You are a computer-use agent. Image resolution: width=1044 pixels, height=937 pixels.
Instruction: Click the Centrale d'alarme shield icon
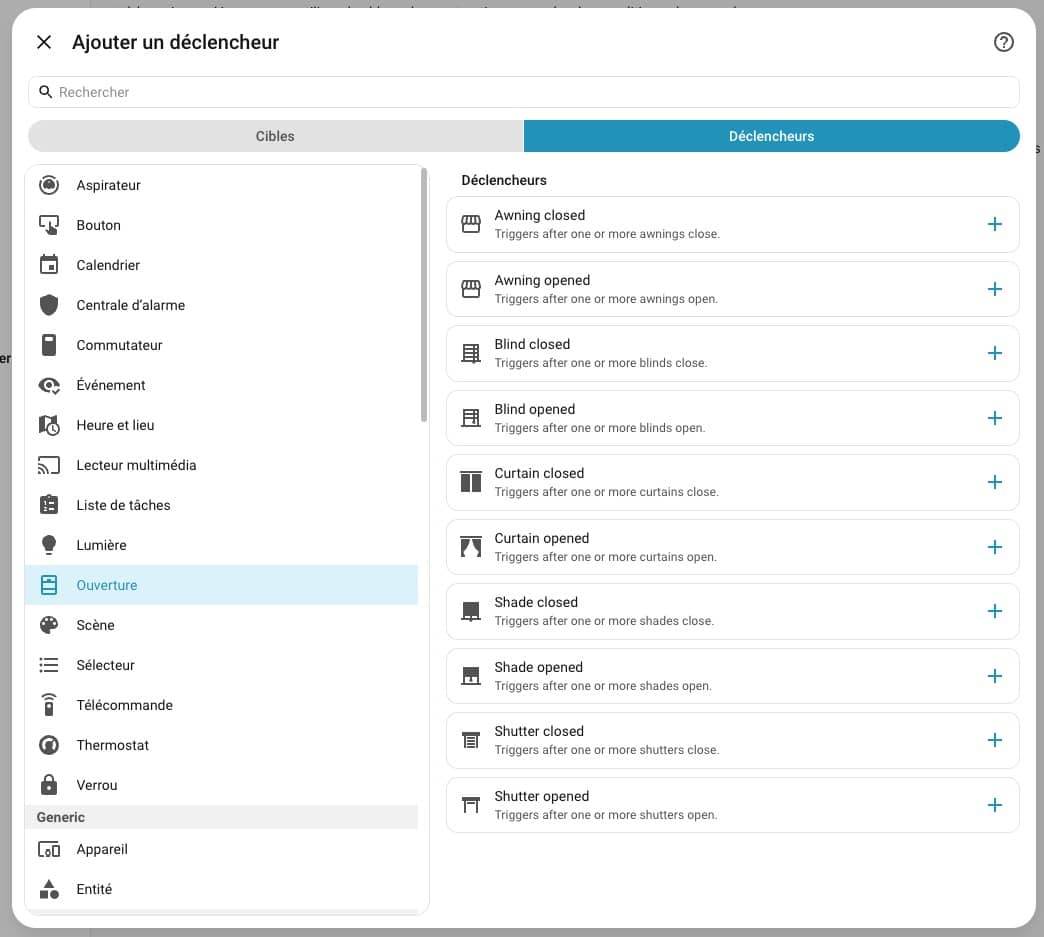click(x=49, y=305)
